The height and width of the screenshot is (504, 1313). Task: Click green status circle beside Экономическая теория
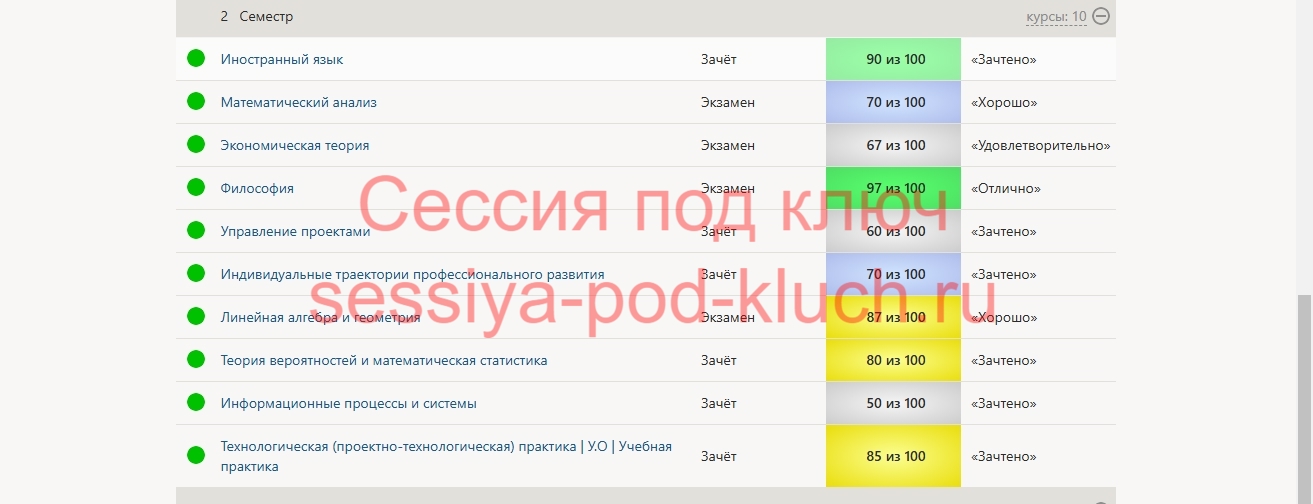[x=196, y=145]
